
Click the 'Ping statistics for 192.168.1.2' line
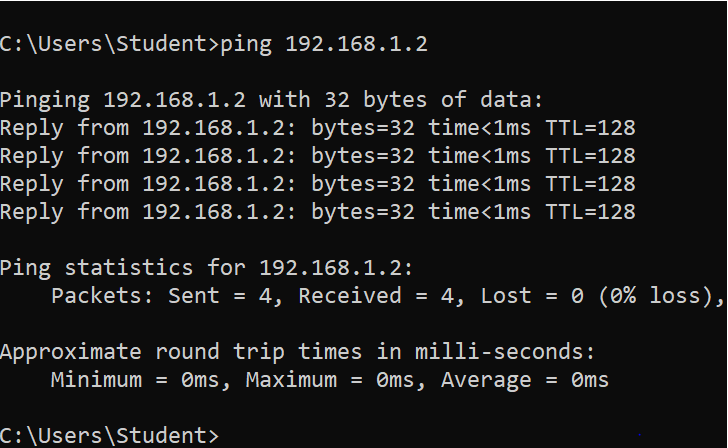pyautogui.click(x=206, y=268)
